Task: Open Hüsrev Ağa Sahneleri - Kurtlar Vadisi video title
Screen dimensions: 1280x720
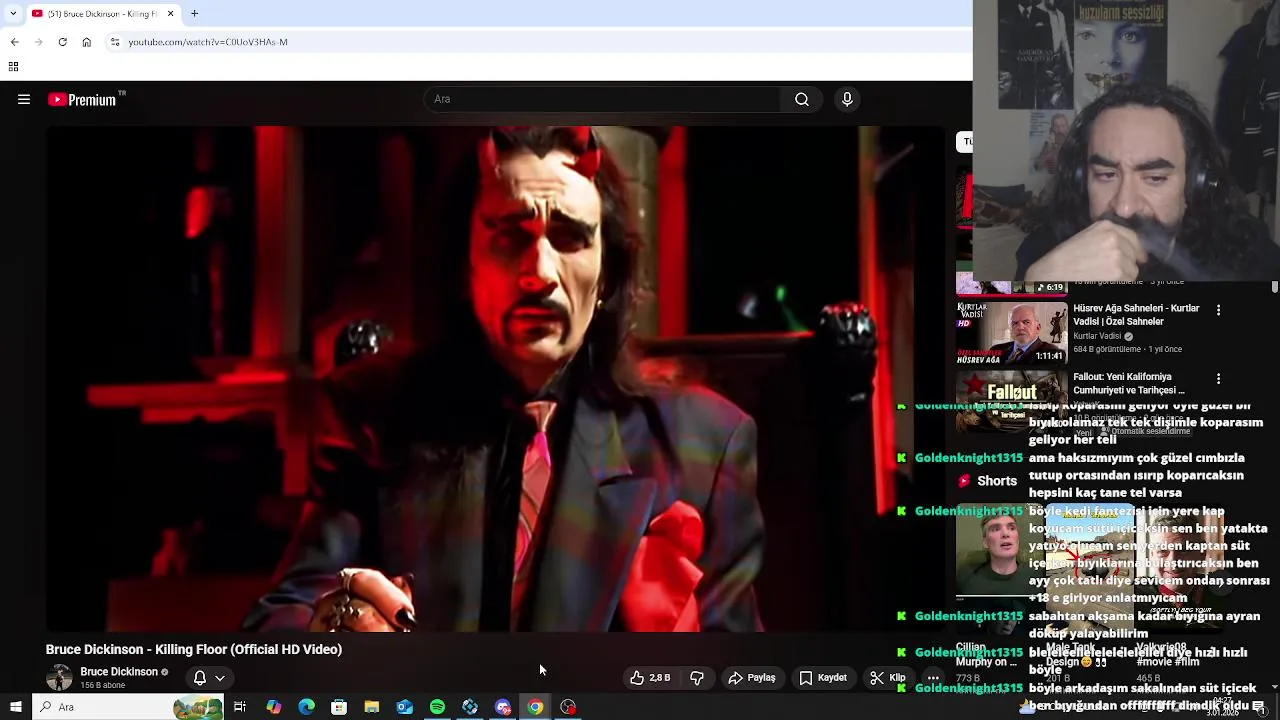Action: coord(1136,315)
